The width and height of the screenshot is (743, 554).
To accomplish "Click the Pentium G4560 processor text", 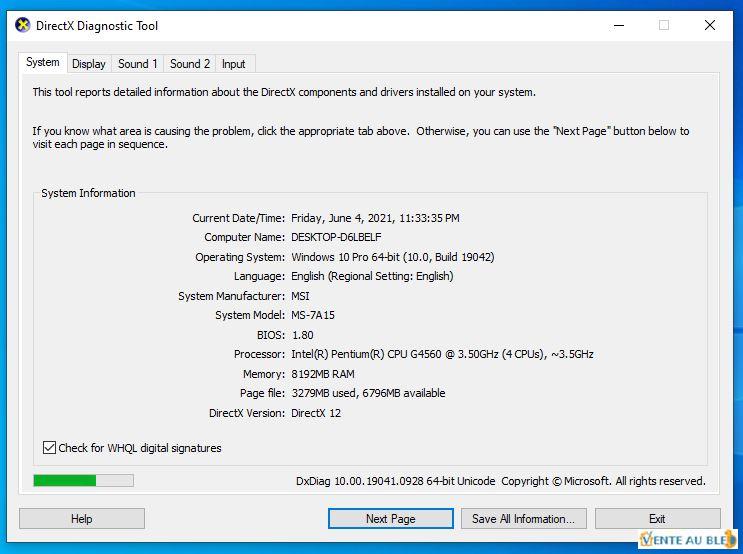I will [x=442, y=354].
